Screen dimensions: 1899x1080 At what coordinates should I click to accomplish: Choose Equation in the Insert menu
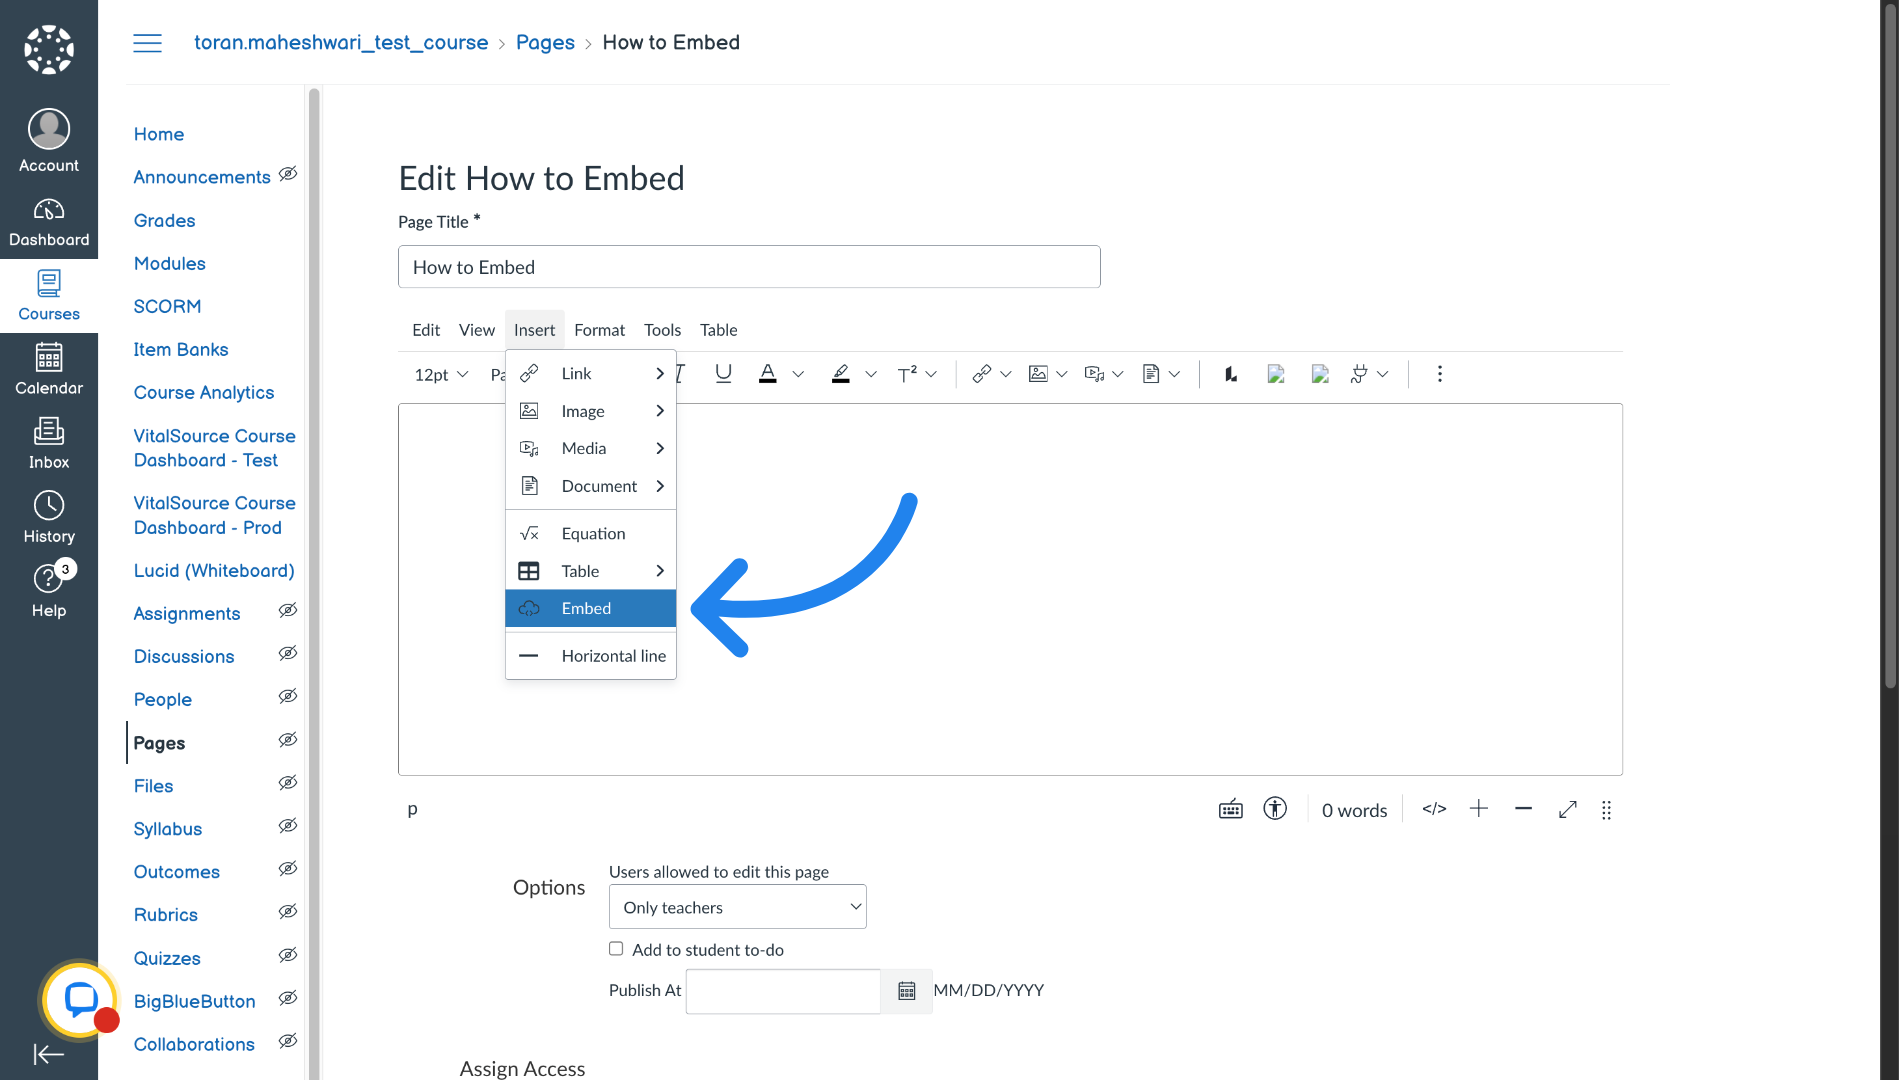click(x=591, y=534)
